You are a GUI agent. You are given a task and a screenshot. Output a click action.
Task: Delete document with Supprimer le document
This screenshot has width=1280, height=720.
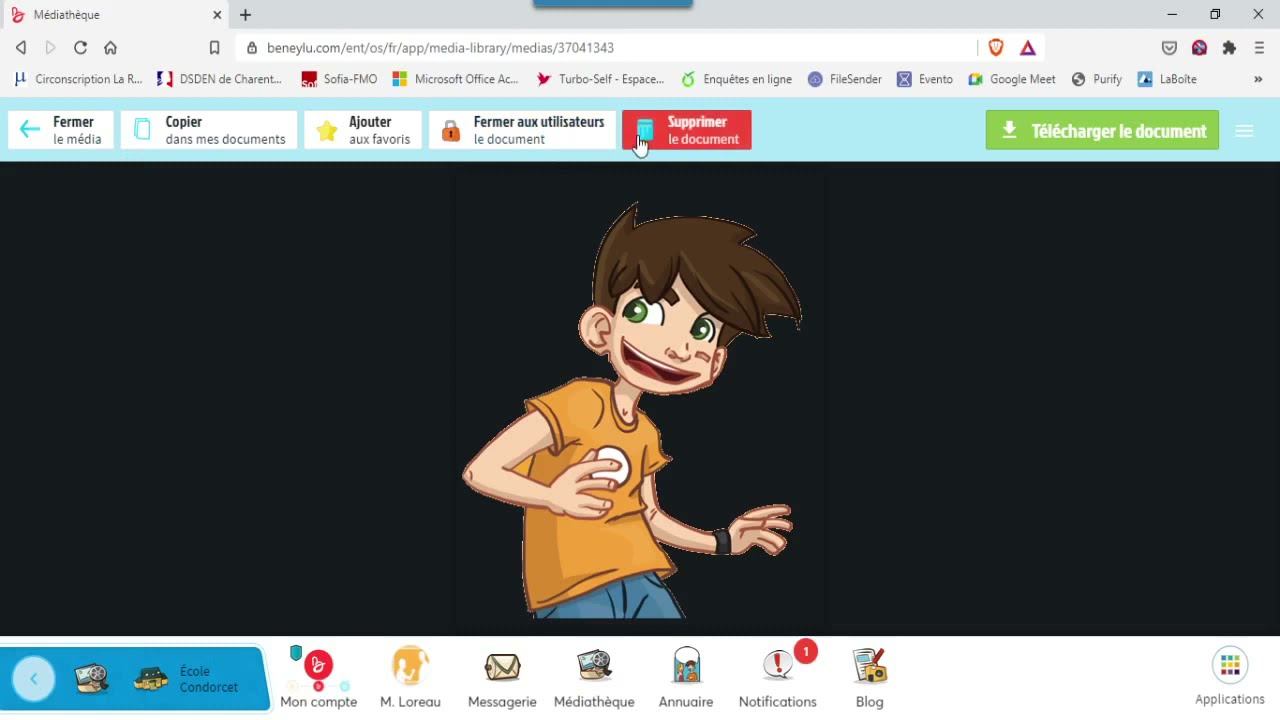coord(687,130)
